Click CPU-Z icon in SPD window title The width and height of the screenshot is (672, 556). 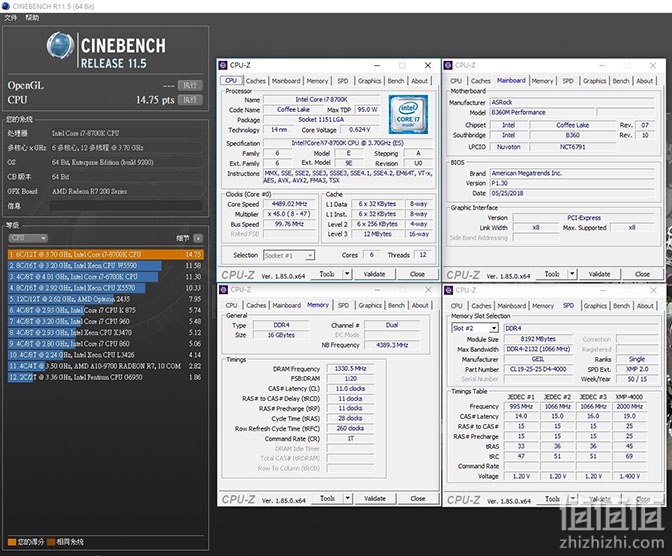point(448,290)
